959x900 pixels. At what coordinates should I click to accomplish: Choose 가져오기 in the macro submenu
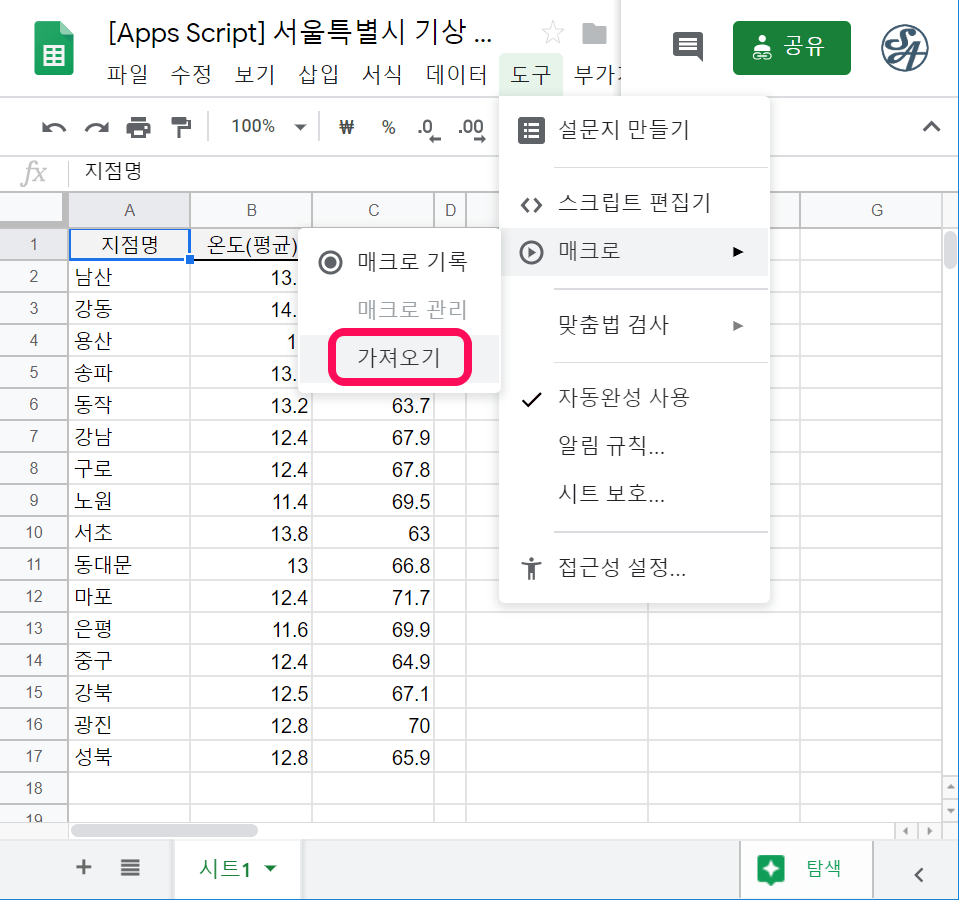click(x=399, y=356)
